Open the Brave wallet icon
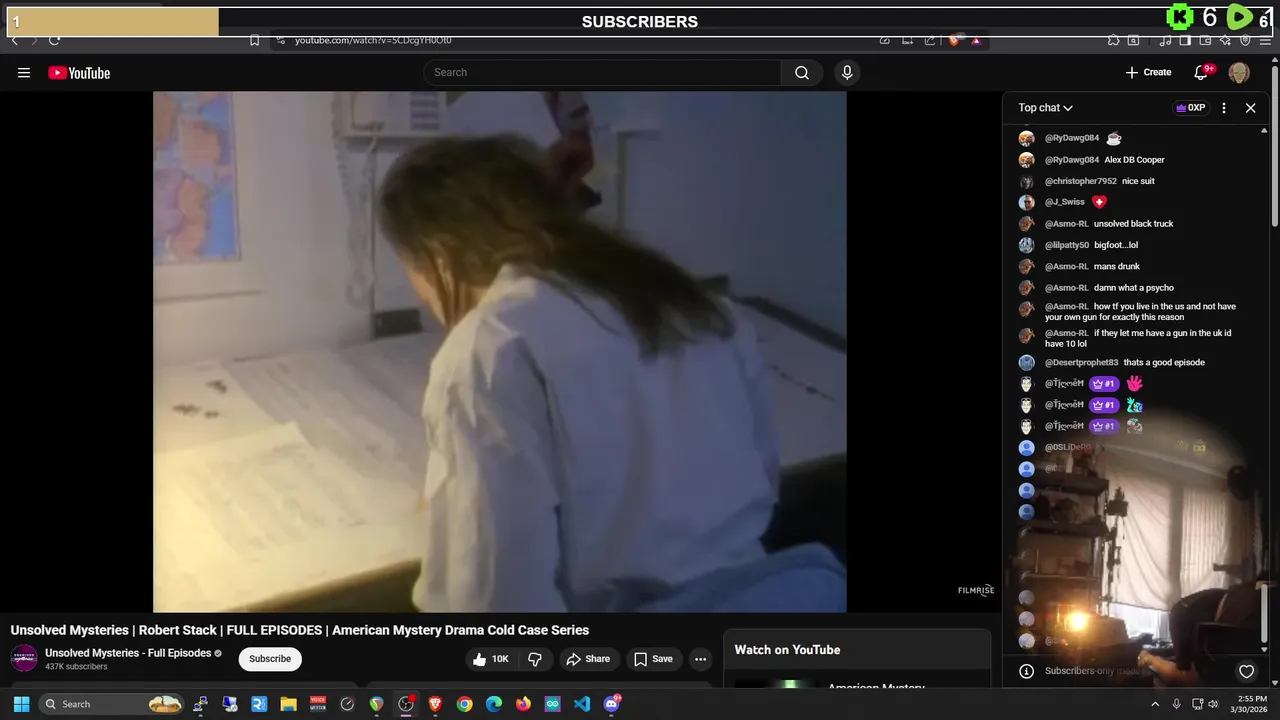1280x720 pixels. click(1205, 41)
